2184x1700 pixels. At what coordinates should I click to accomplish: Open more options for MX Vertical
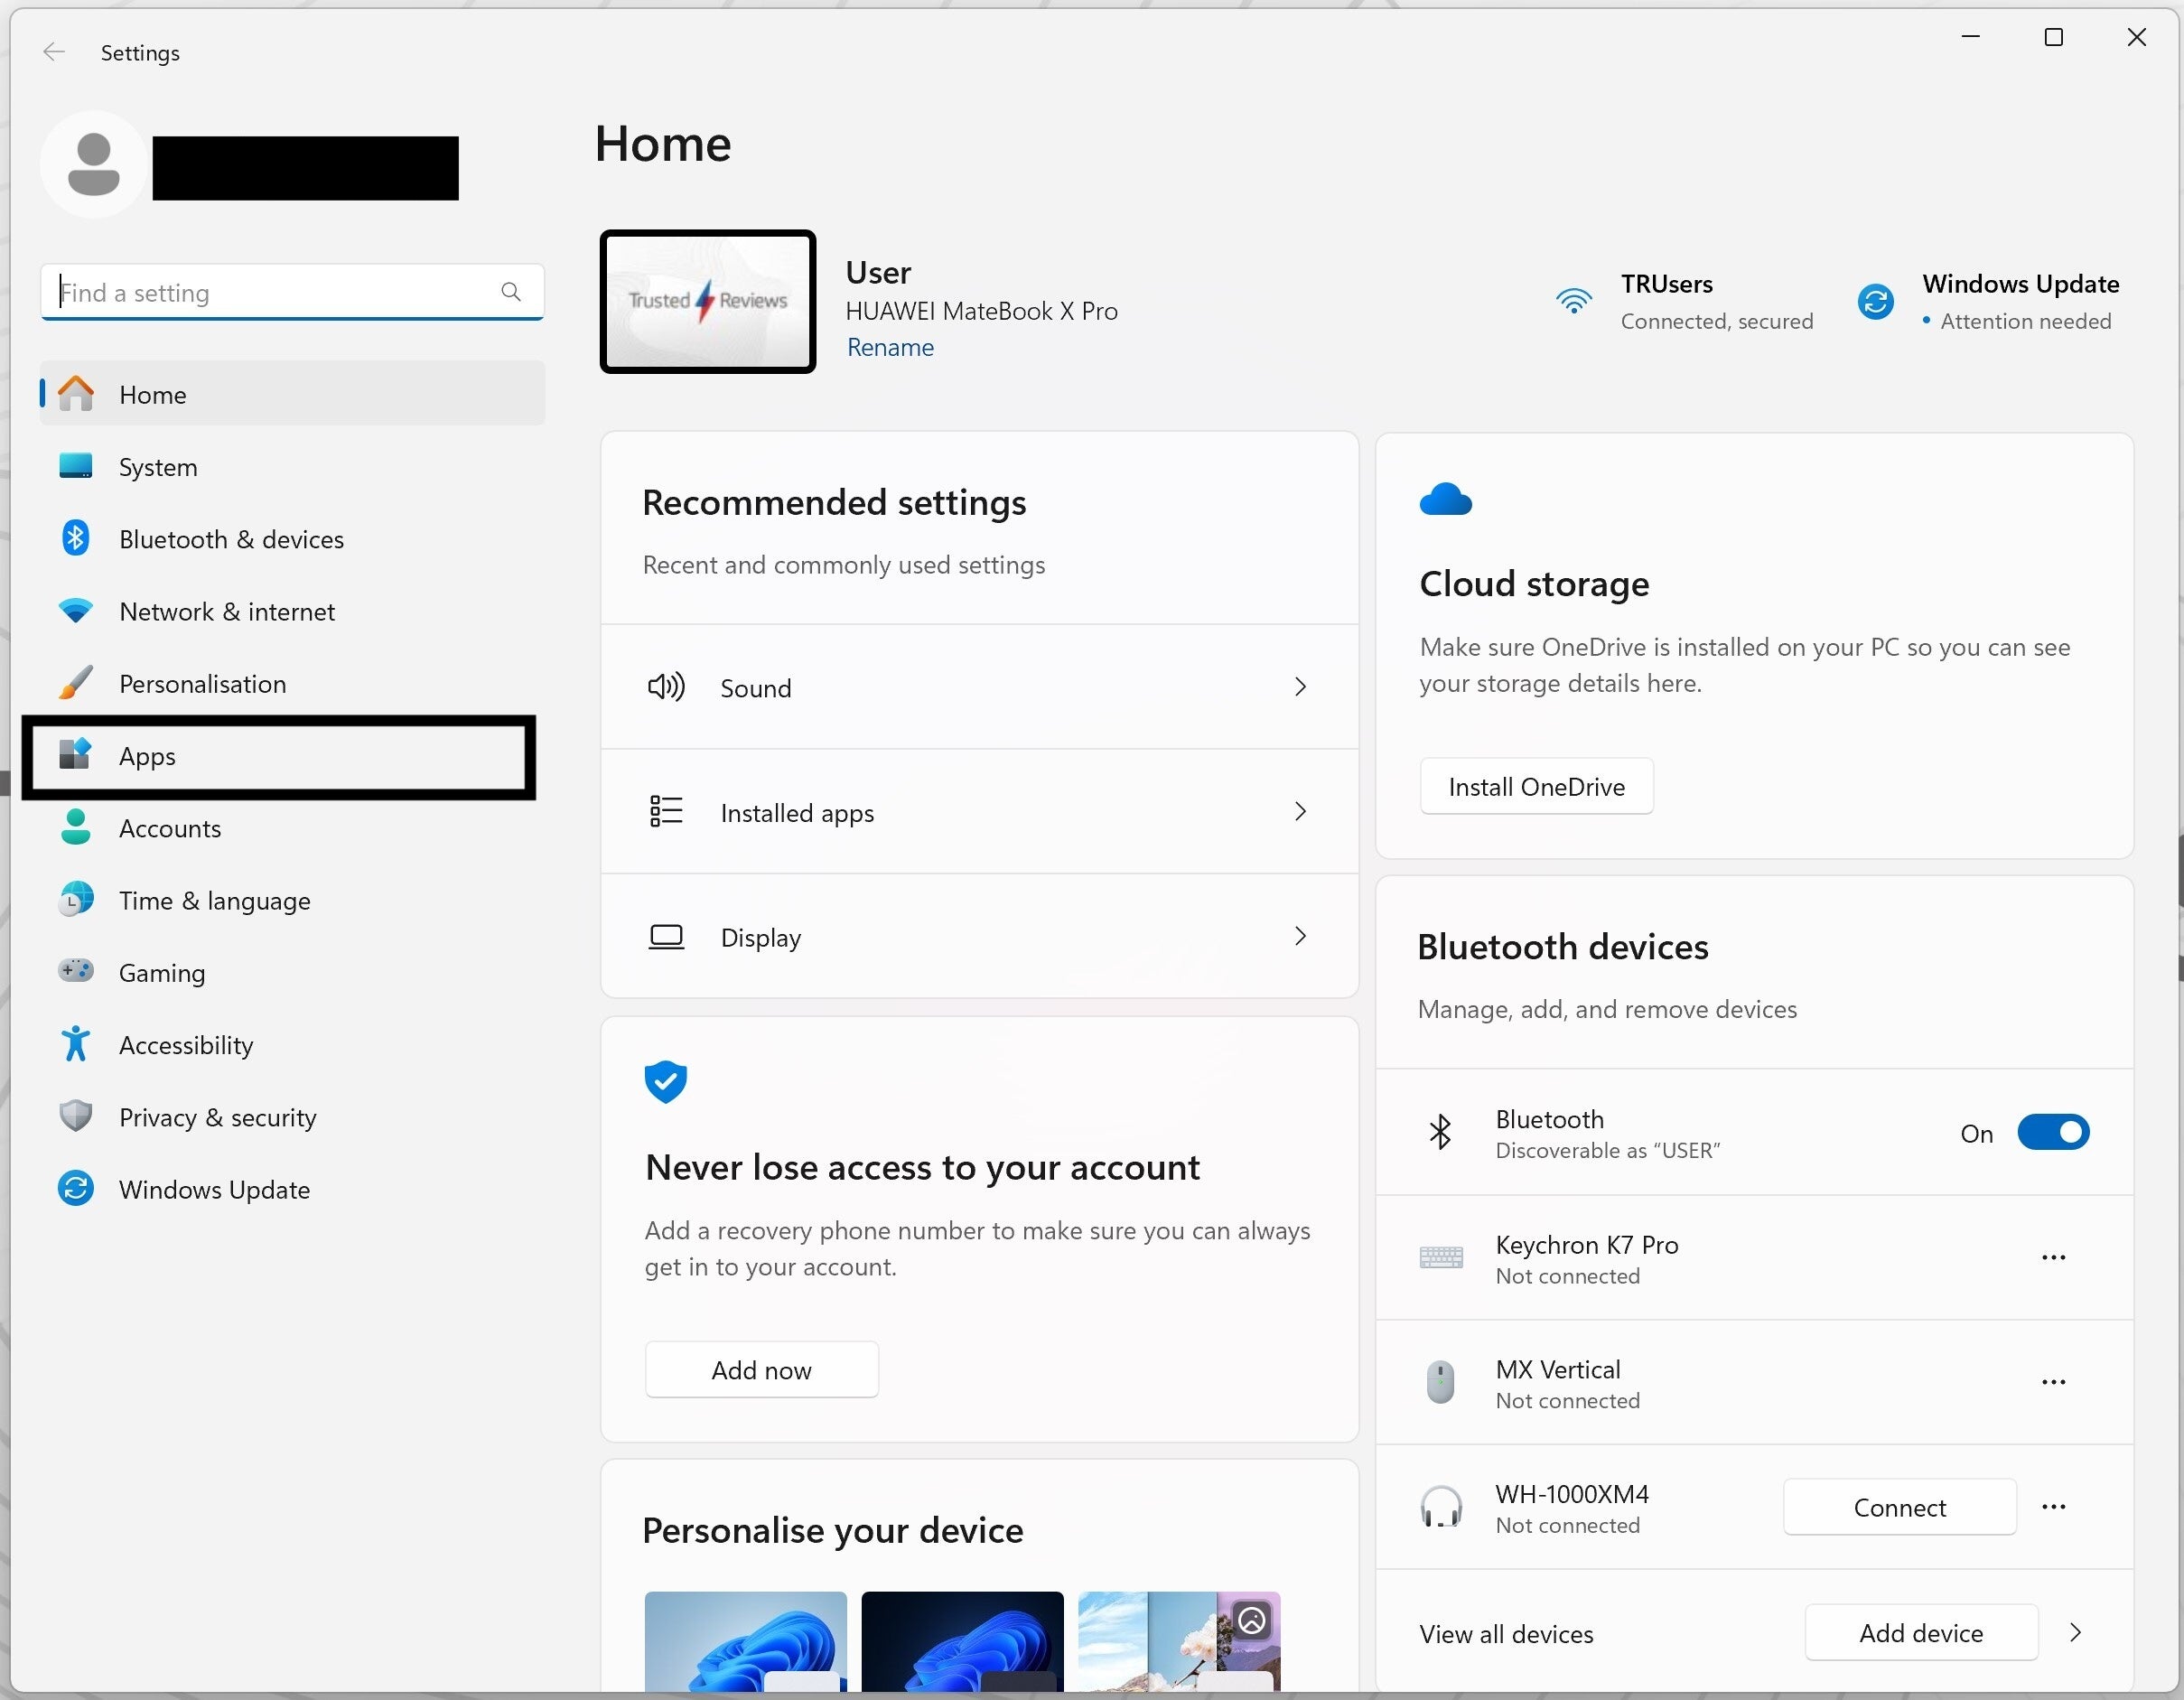[2054, 1382]
